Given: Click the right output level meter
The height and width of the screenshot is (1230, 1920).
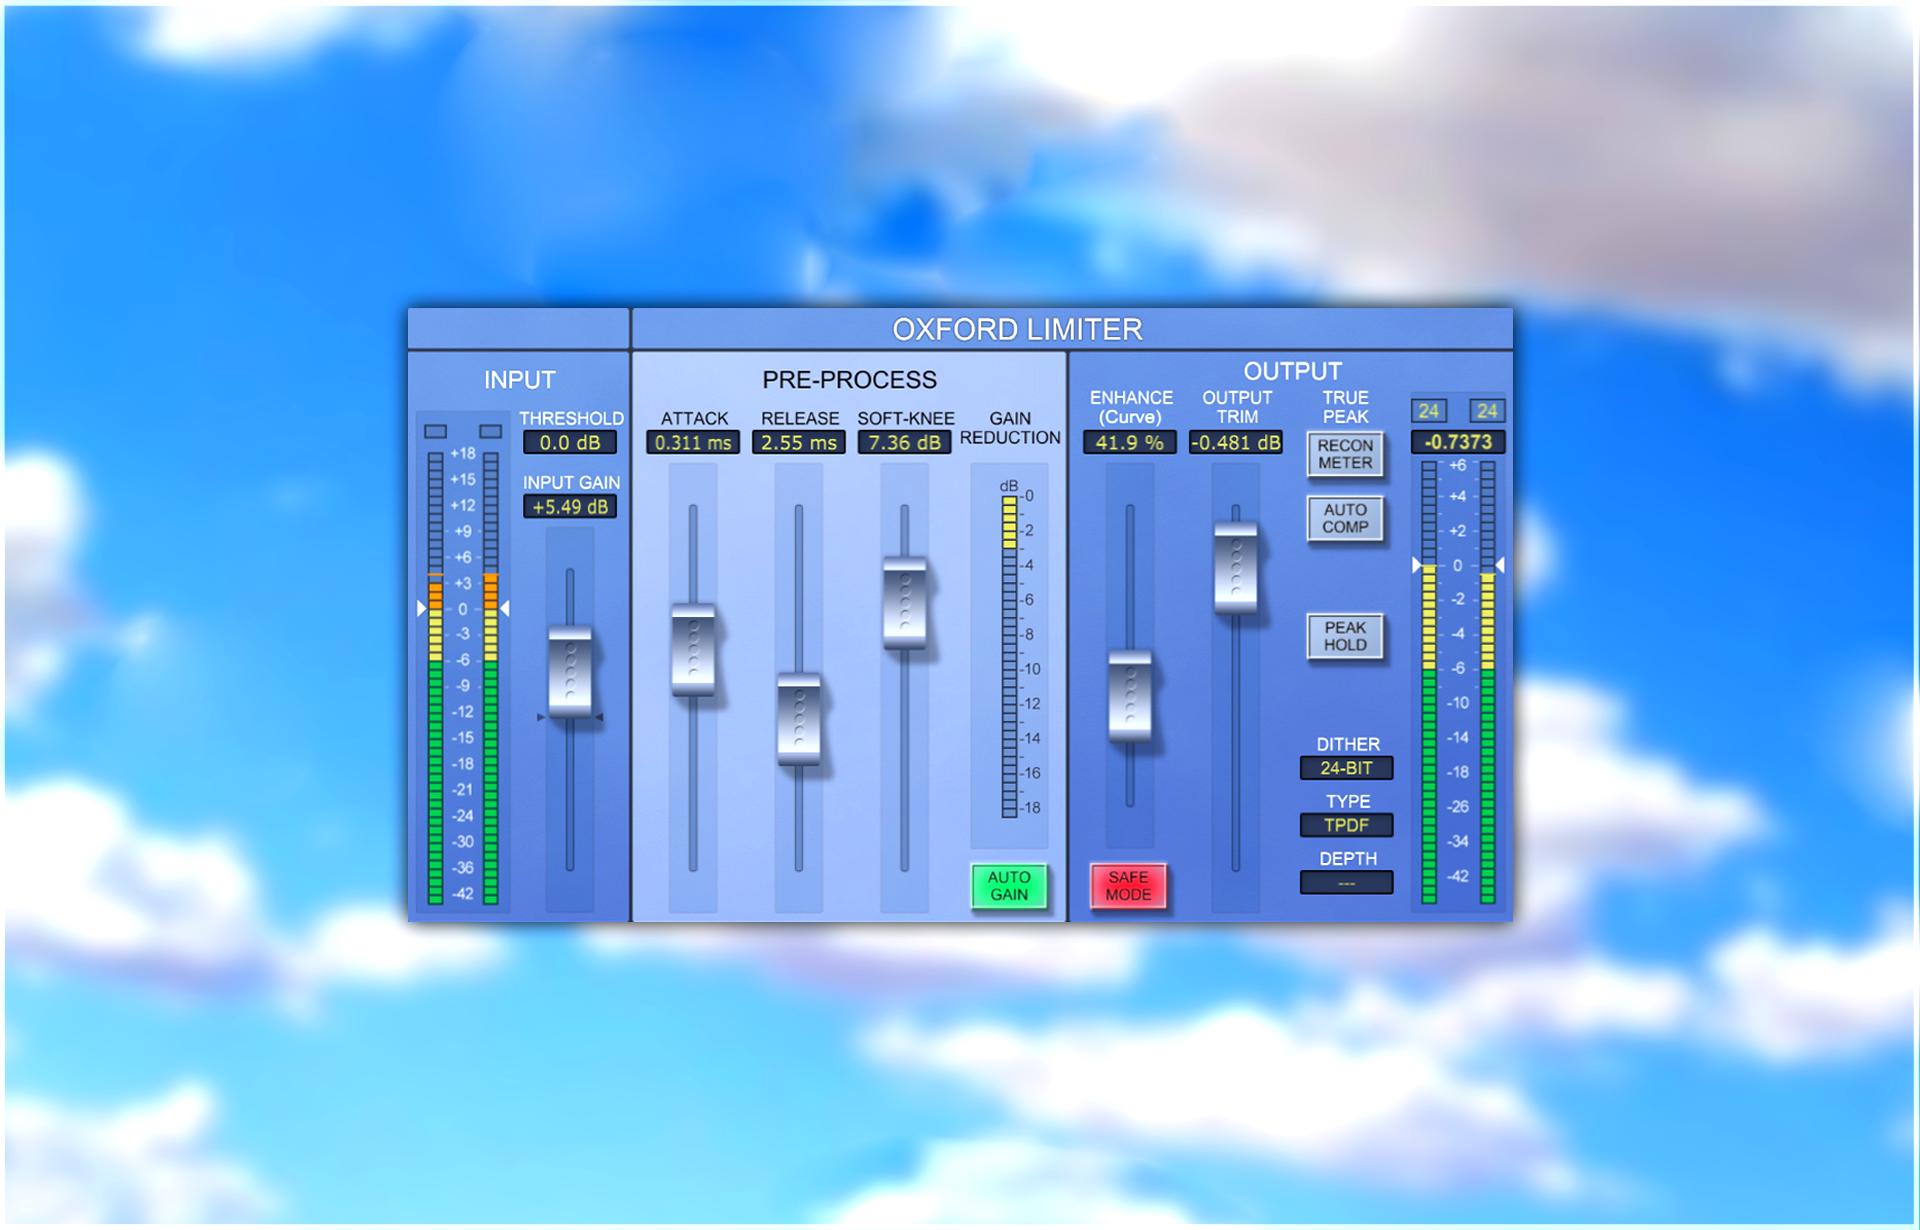Looking at the screenshot, I should [1487, 682].
